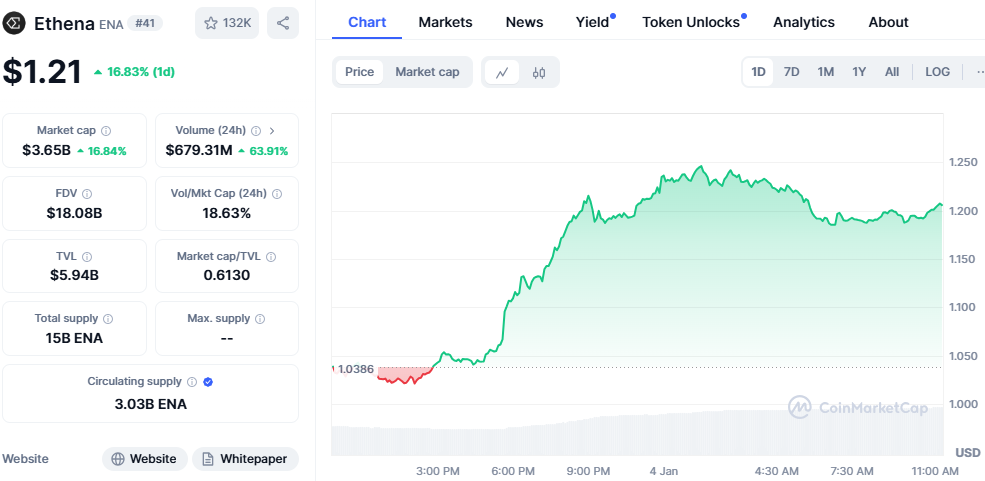Click the 4 Jan date axis label

click(x=664, y=471)
